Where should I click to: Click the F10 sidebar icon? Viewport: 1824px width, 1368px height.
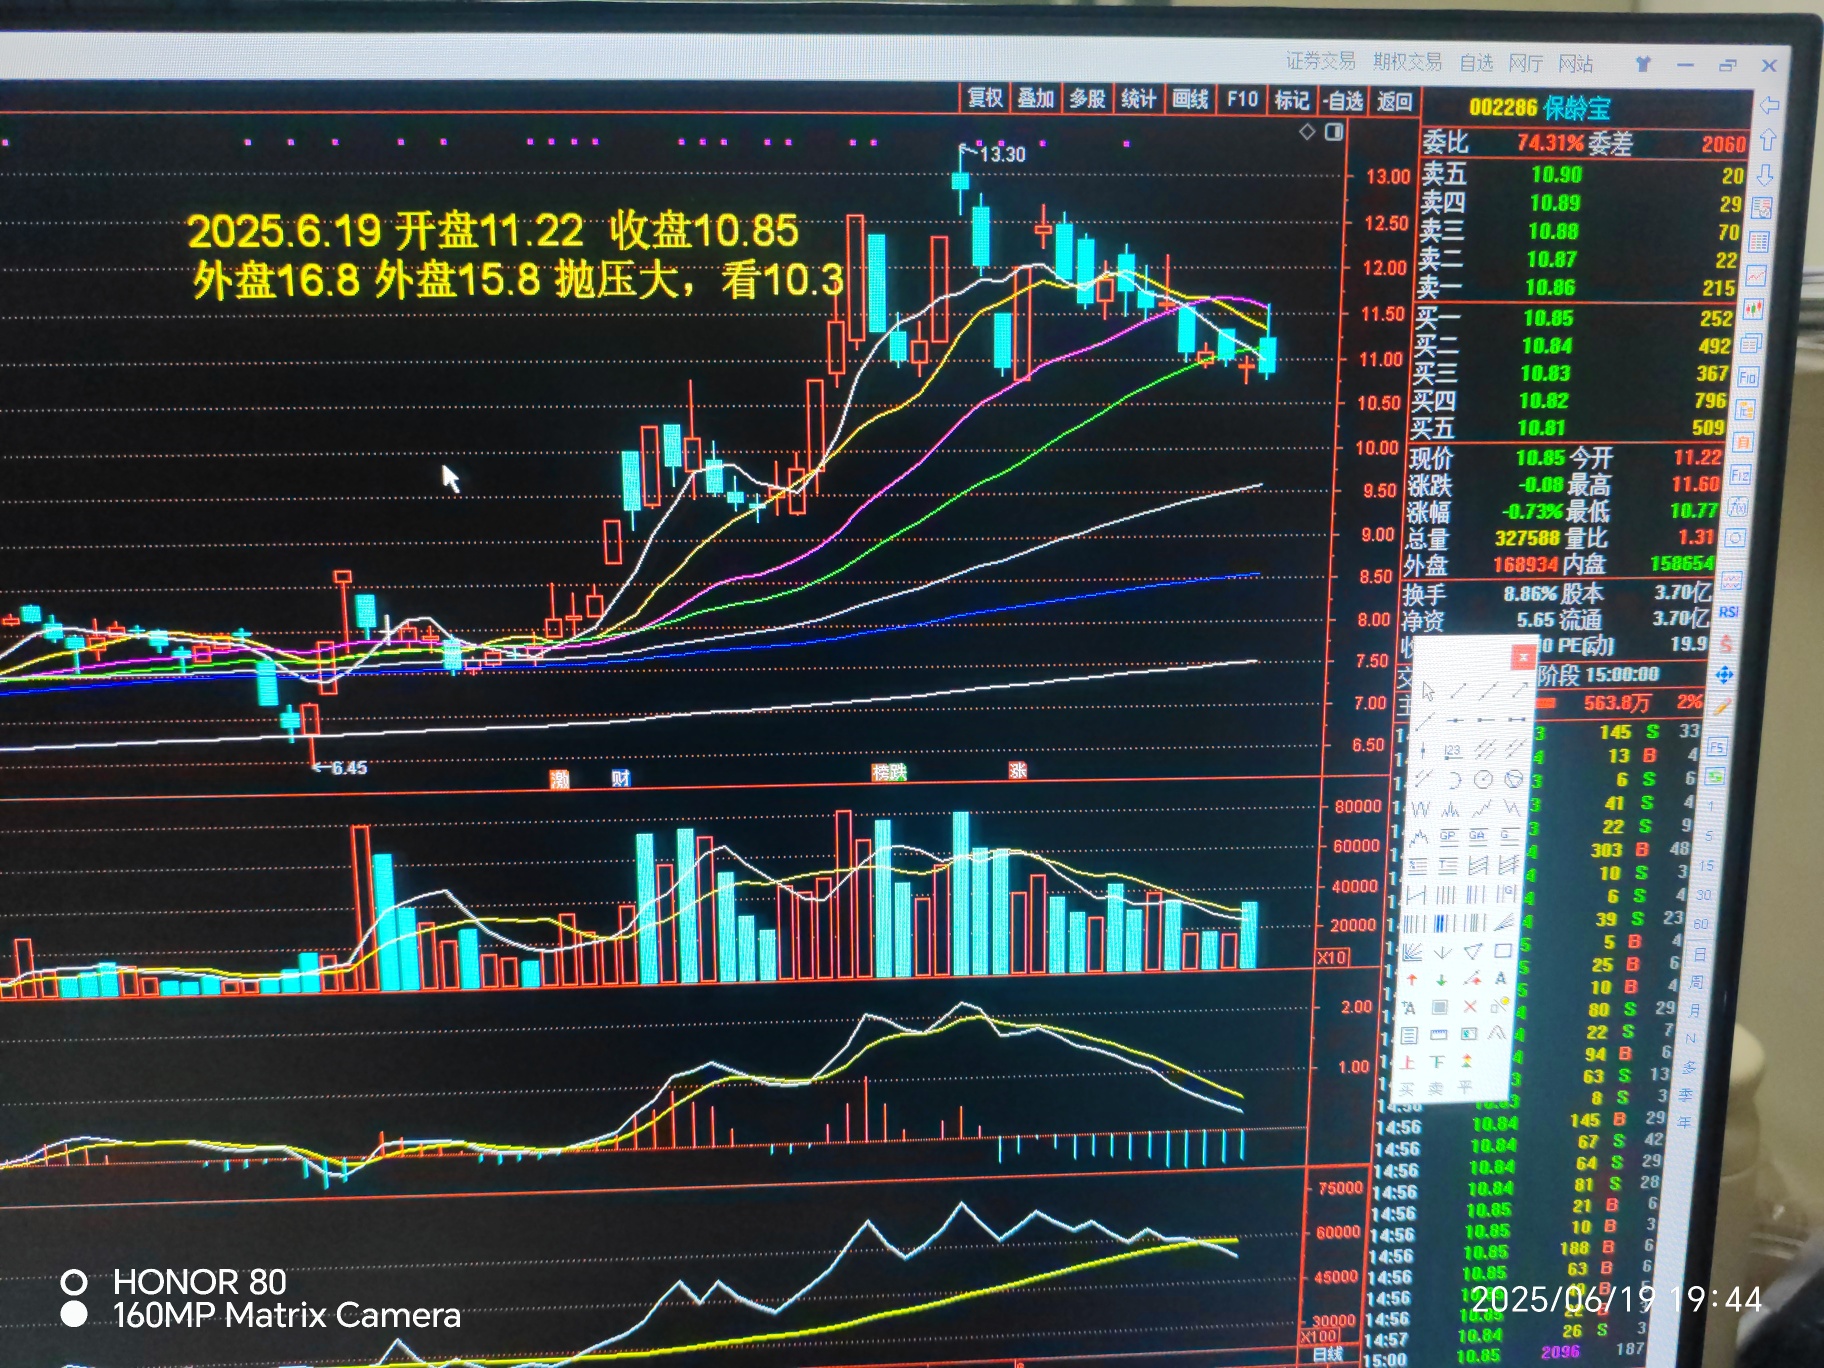click(1748, 377)
